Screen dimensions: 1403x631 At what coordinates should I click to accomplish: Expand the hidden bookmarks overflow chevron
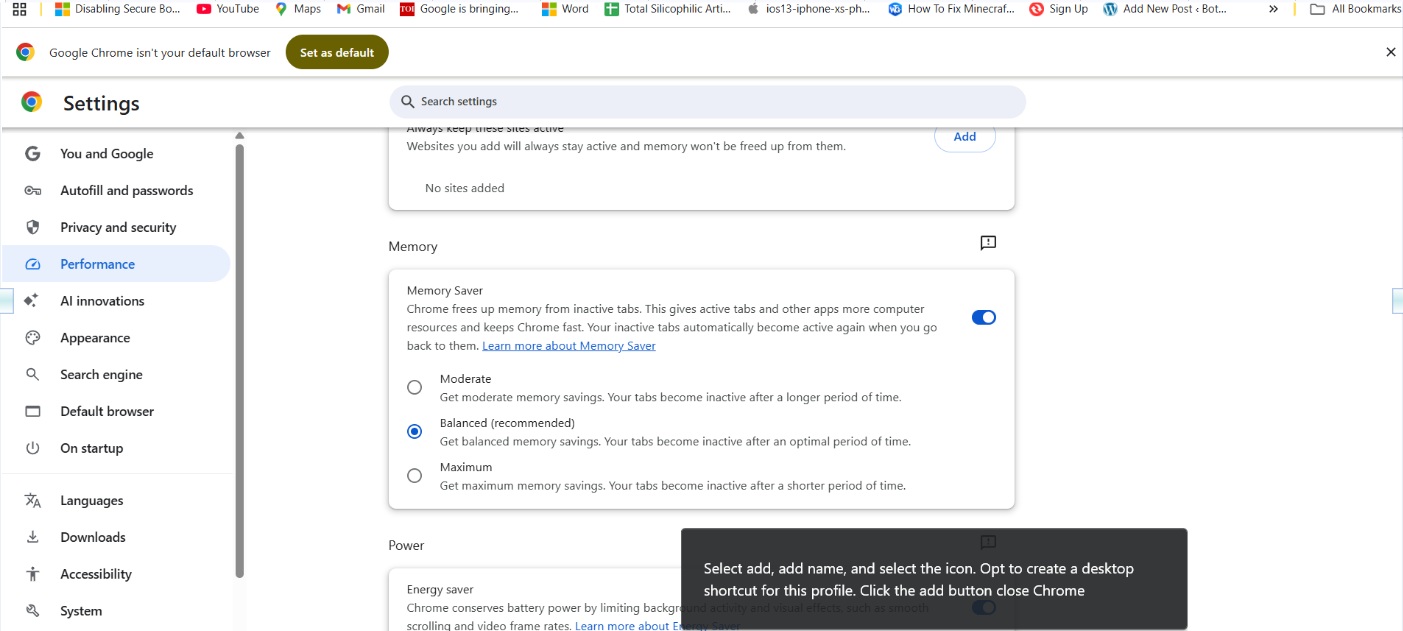[x=1273, y=9]
